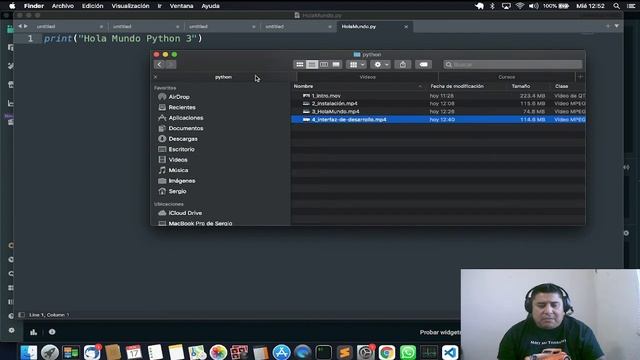Open Recientes in Finder sidebar

tap(177, 107)
